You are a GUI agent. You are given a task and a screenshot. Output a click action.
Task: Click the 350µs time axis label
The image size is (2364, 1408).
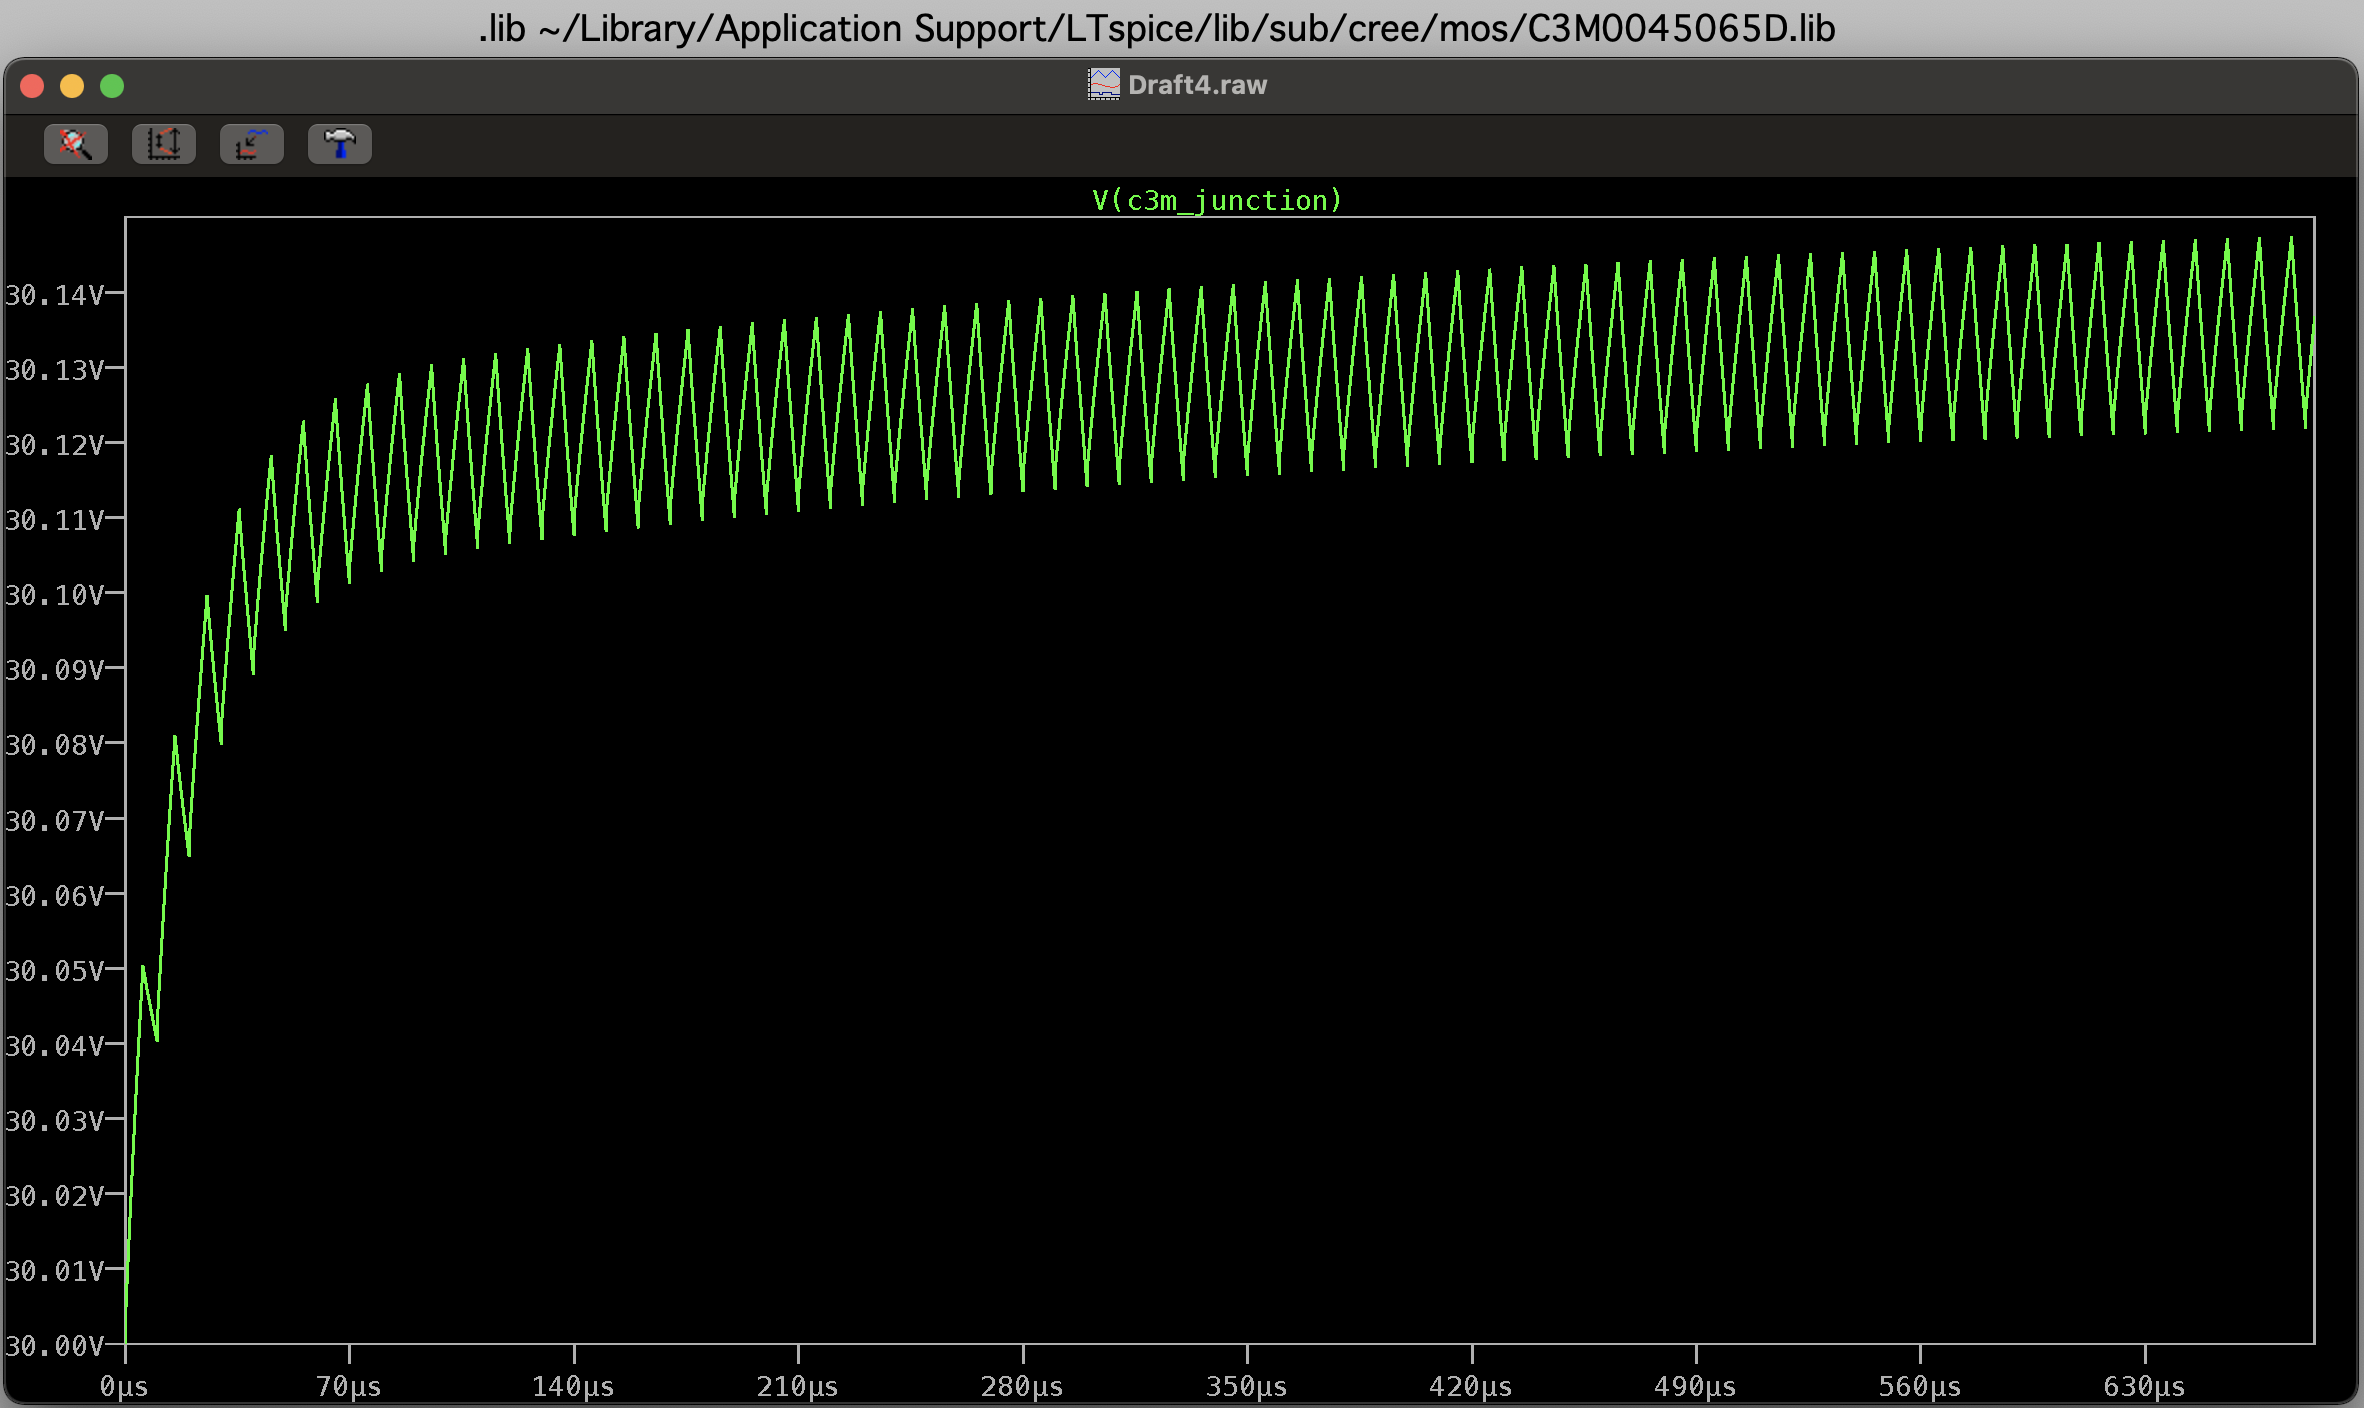click(1246, 1387)
